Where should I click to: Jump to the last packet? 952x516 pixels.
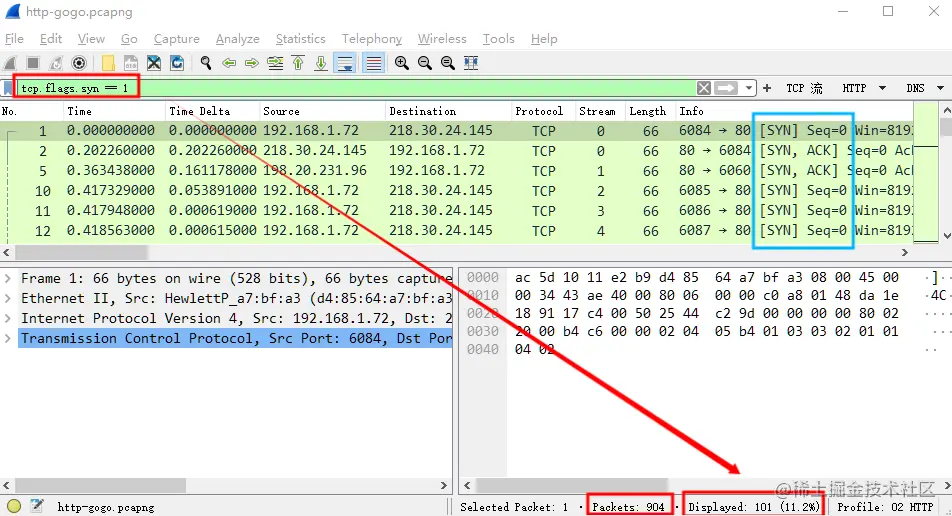click(x=321, y=63)
